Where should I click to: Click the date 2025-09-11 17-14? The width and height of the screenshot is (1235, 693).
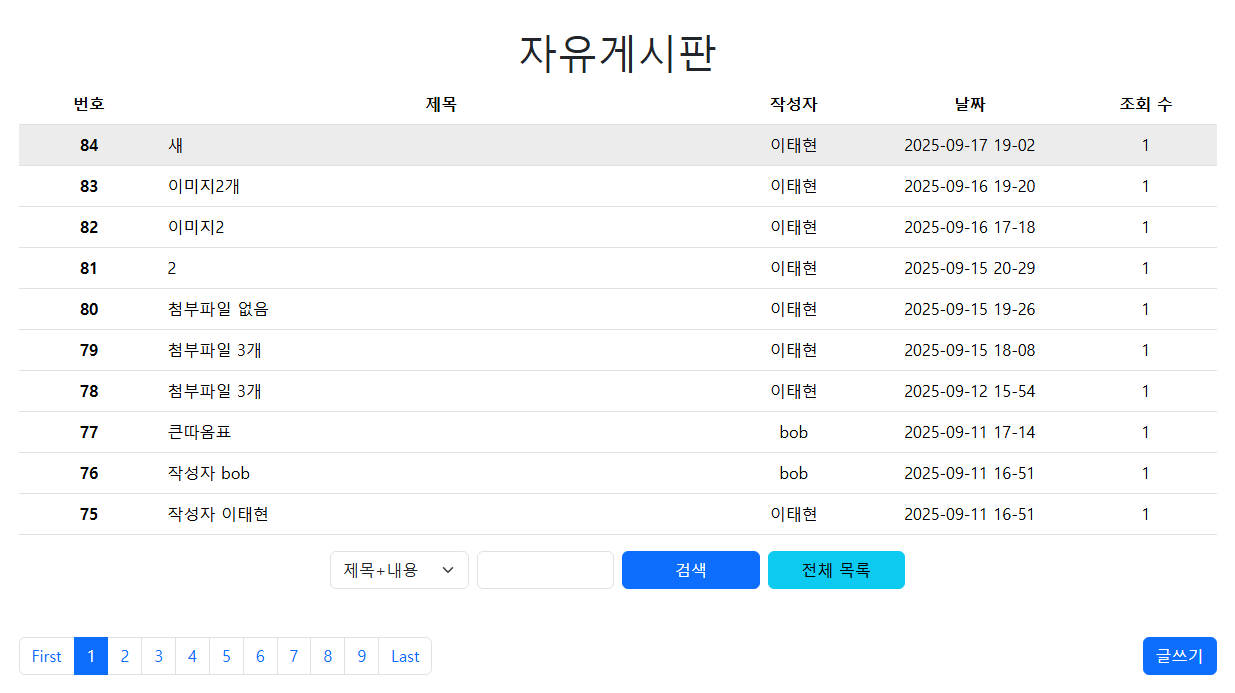click(x=970, y=432)
